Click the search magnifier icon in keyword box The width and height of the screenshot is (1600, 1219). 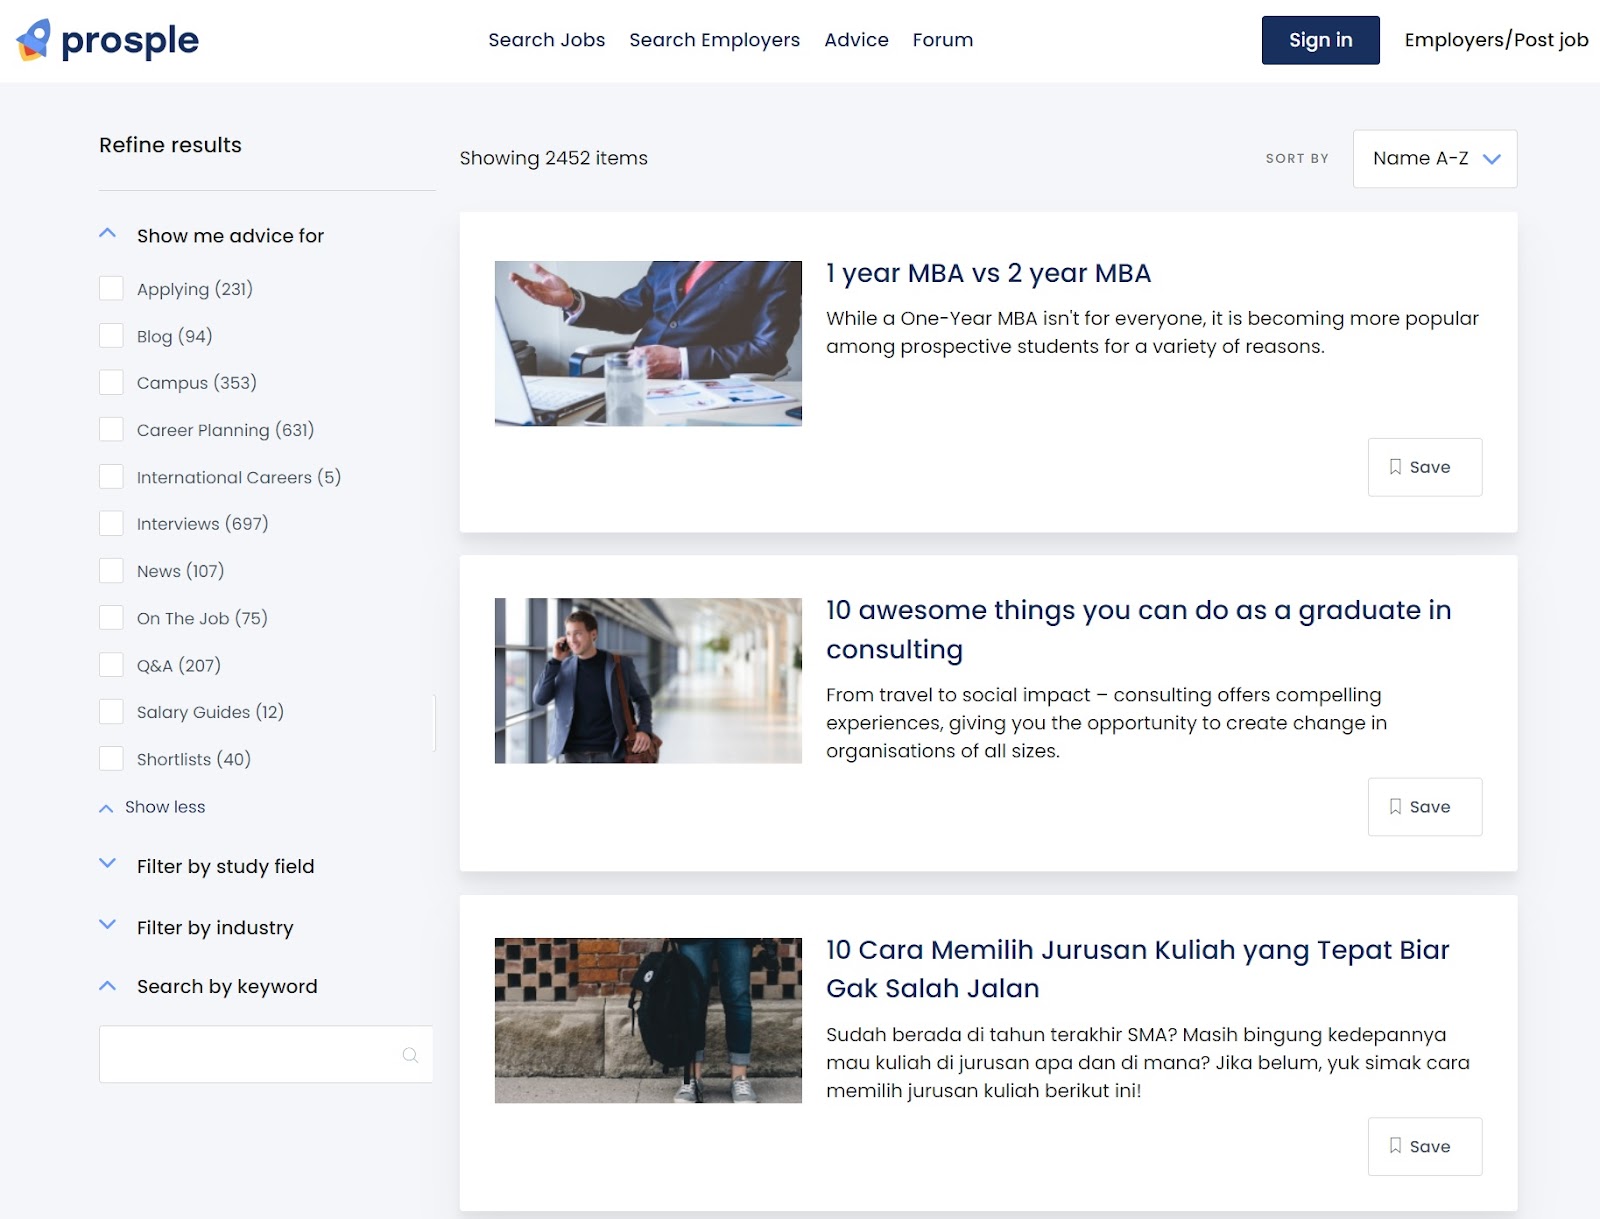(x=410, y=1055)
